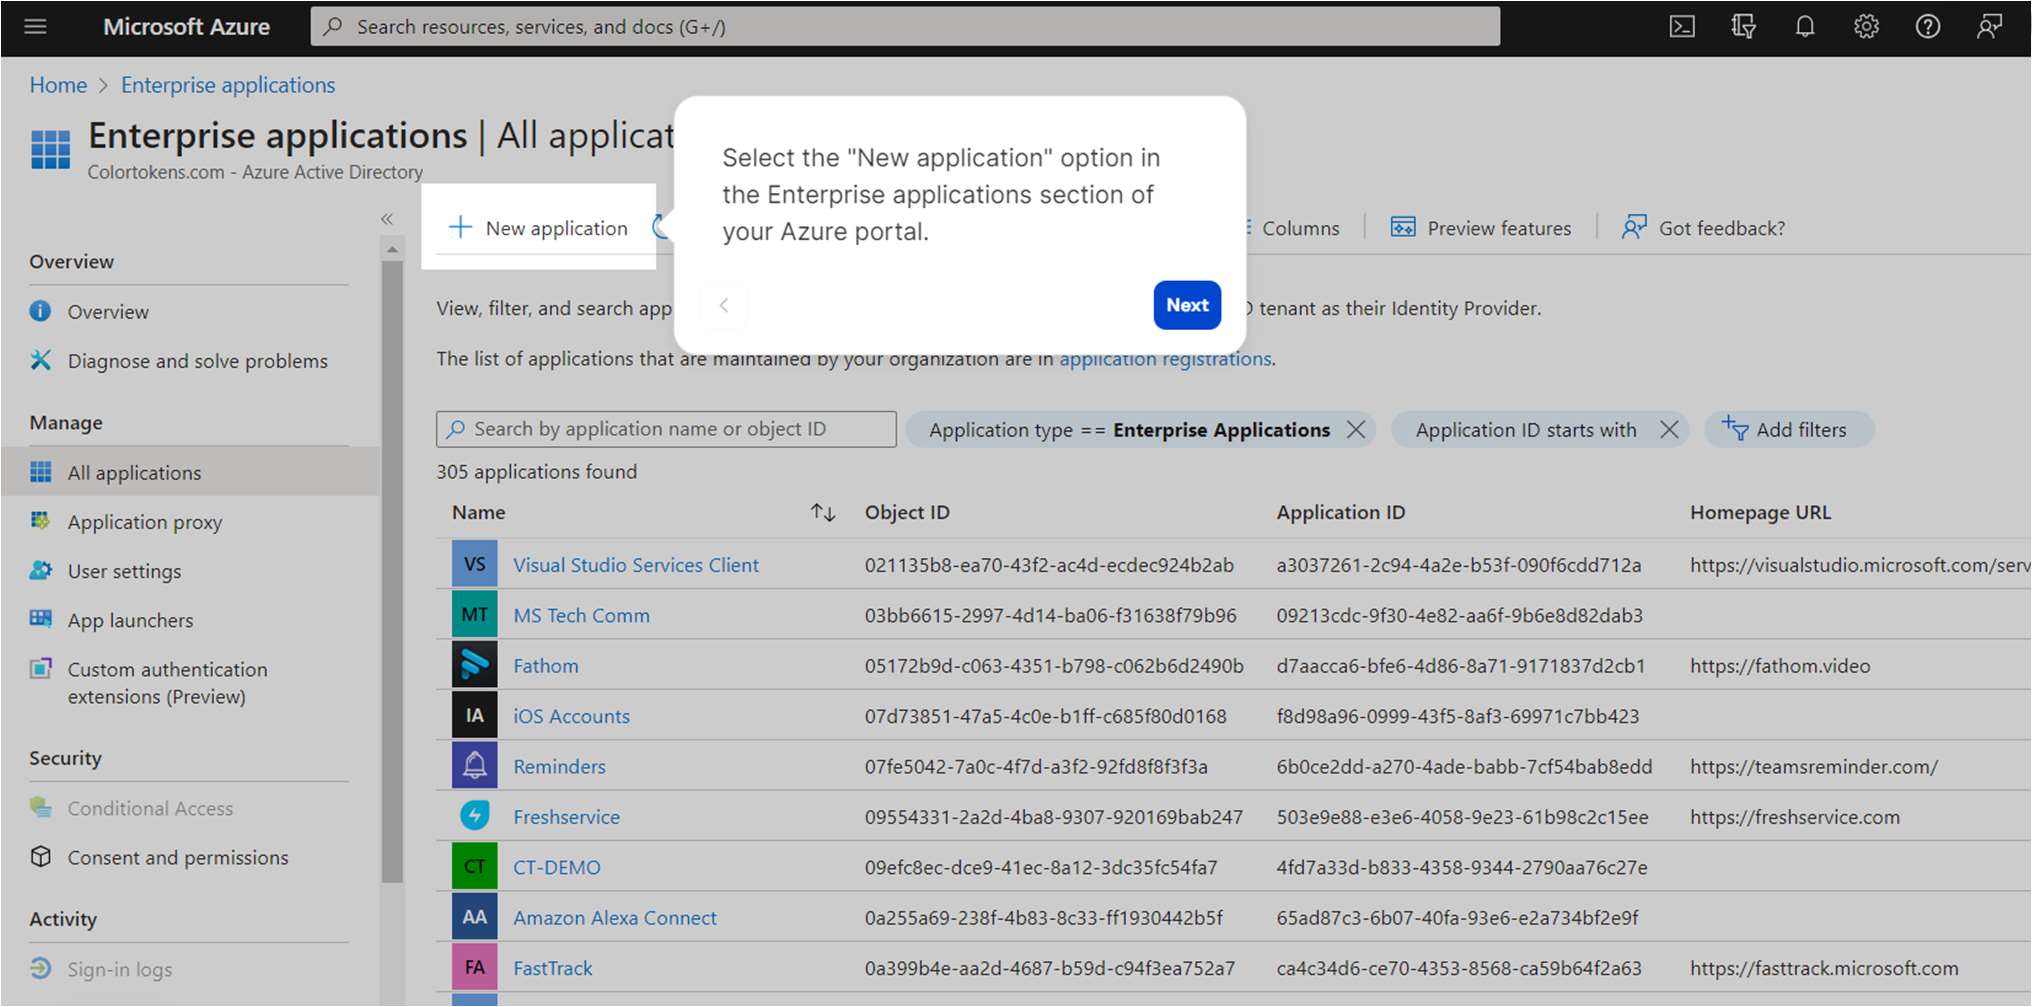Collapse the left navigation pane
The width and height of the screenshot is (2032, 1007).
[x=387, y=218]
